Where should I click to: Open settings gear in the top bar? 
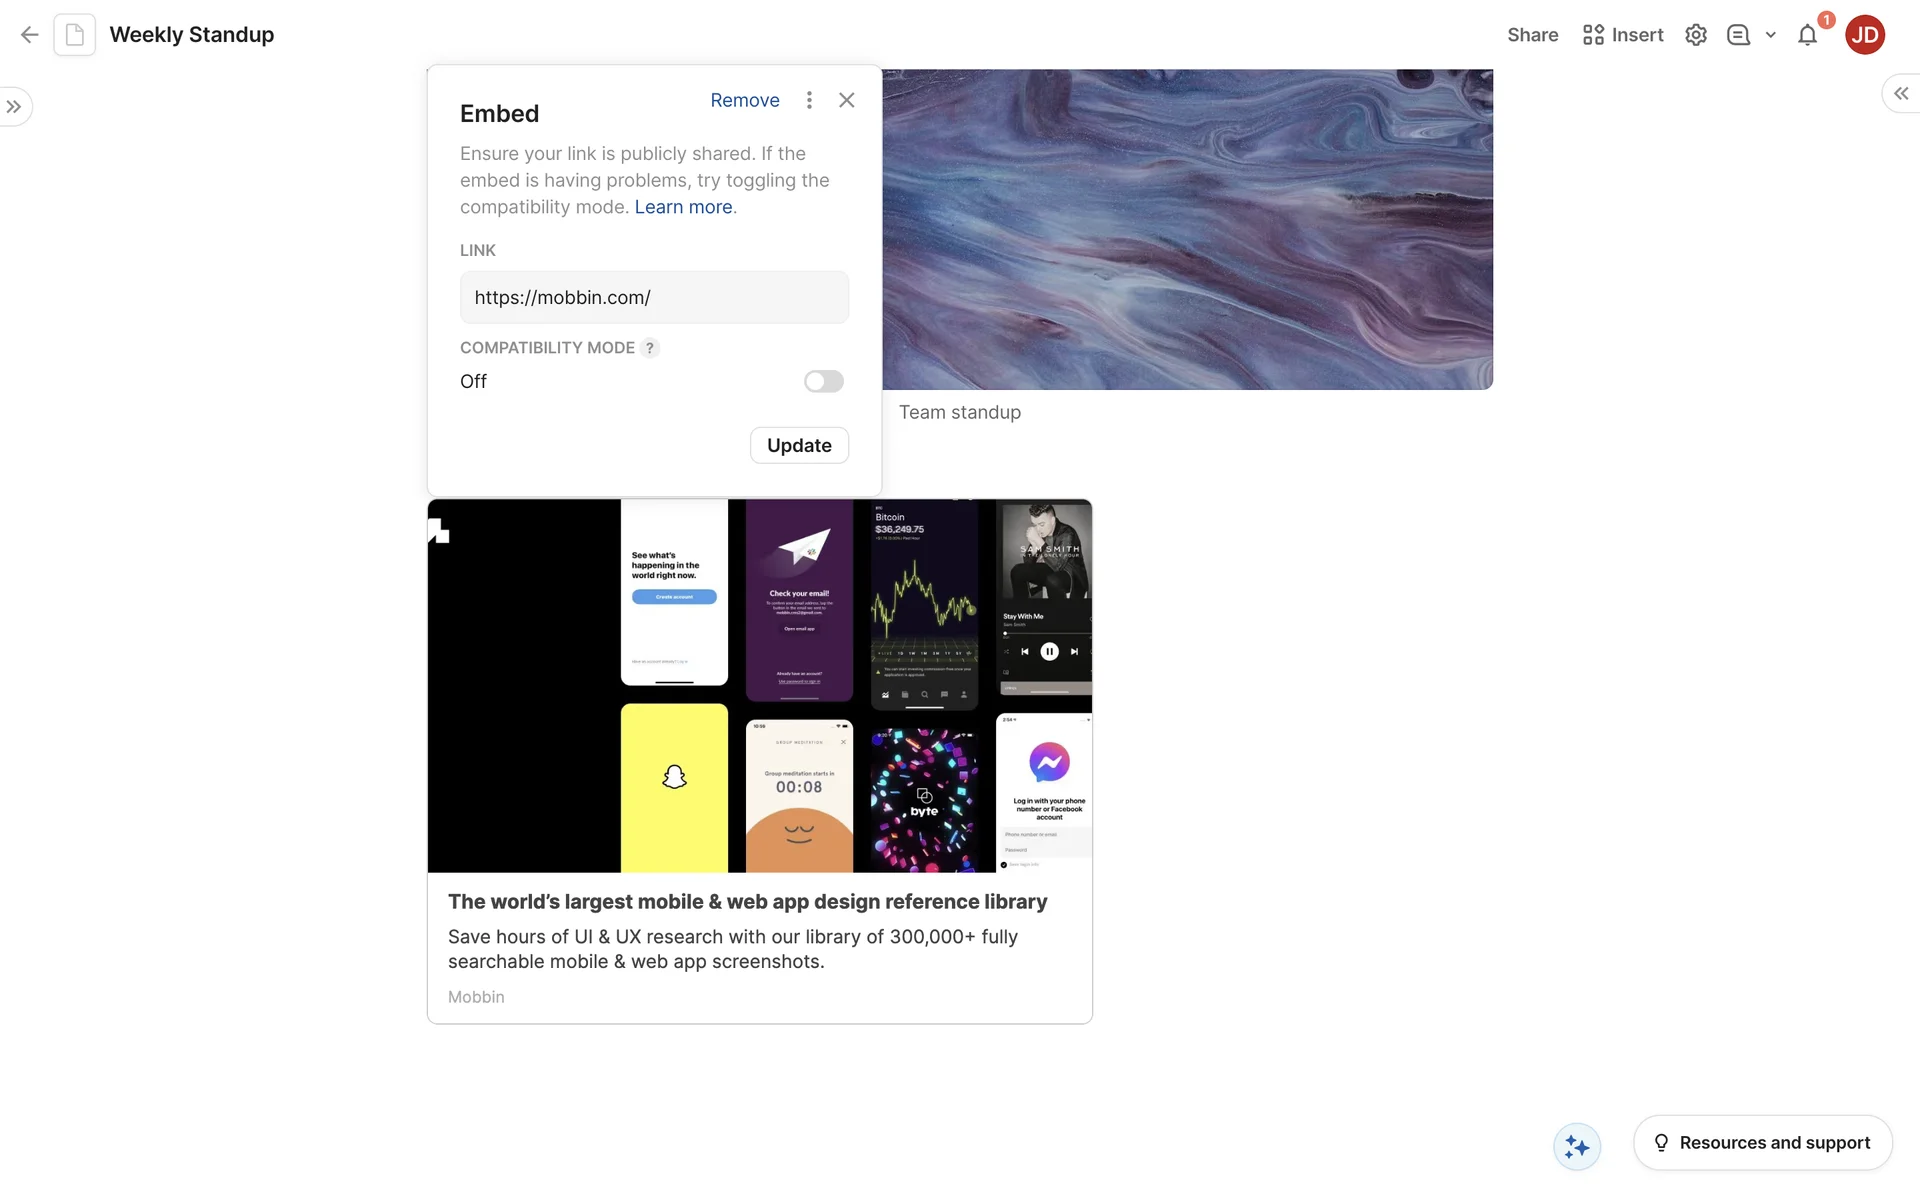(x=1696, y=35)
